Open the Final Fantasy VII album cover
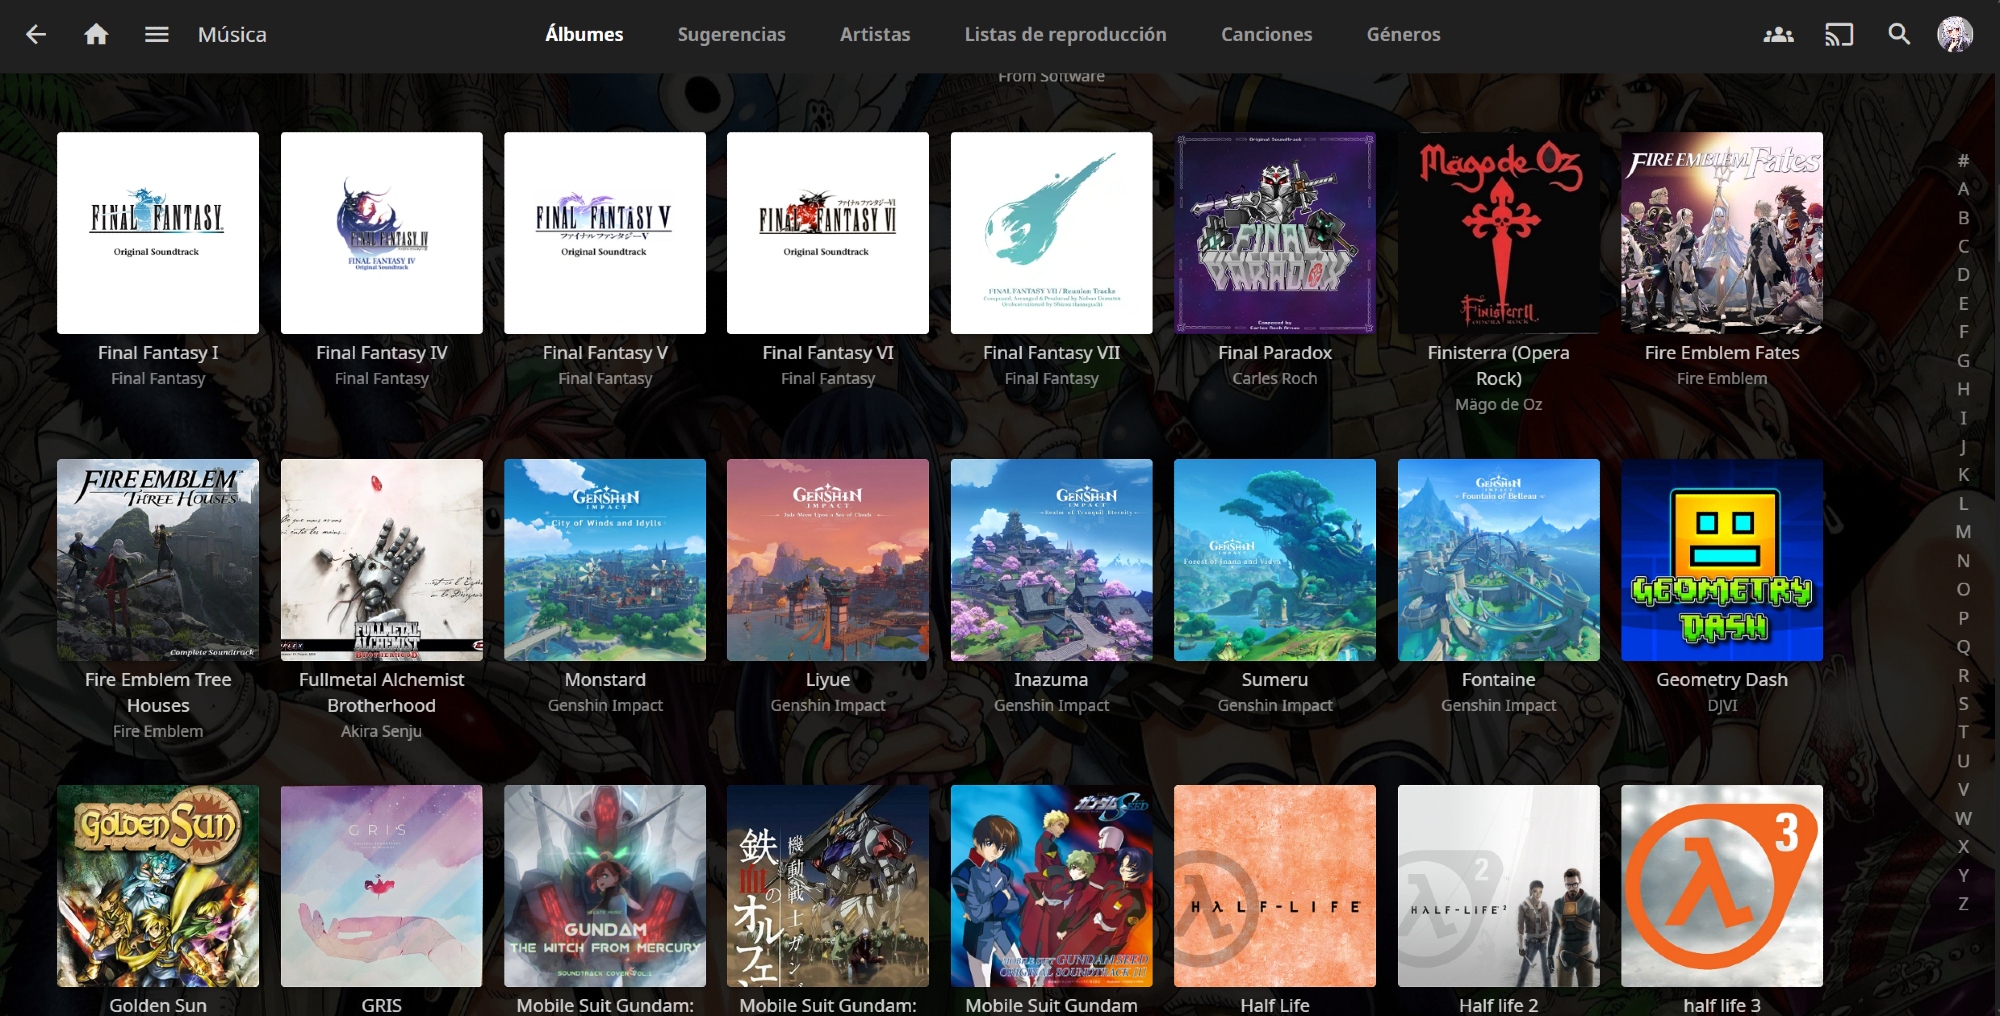The height and width of the screenshot is (1016, 2000). pyautogui.click(x=1051, y=233)
